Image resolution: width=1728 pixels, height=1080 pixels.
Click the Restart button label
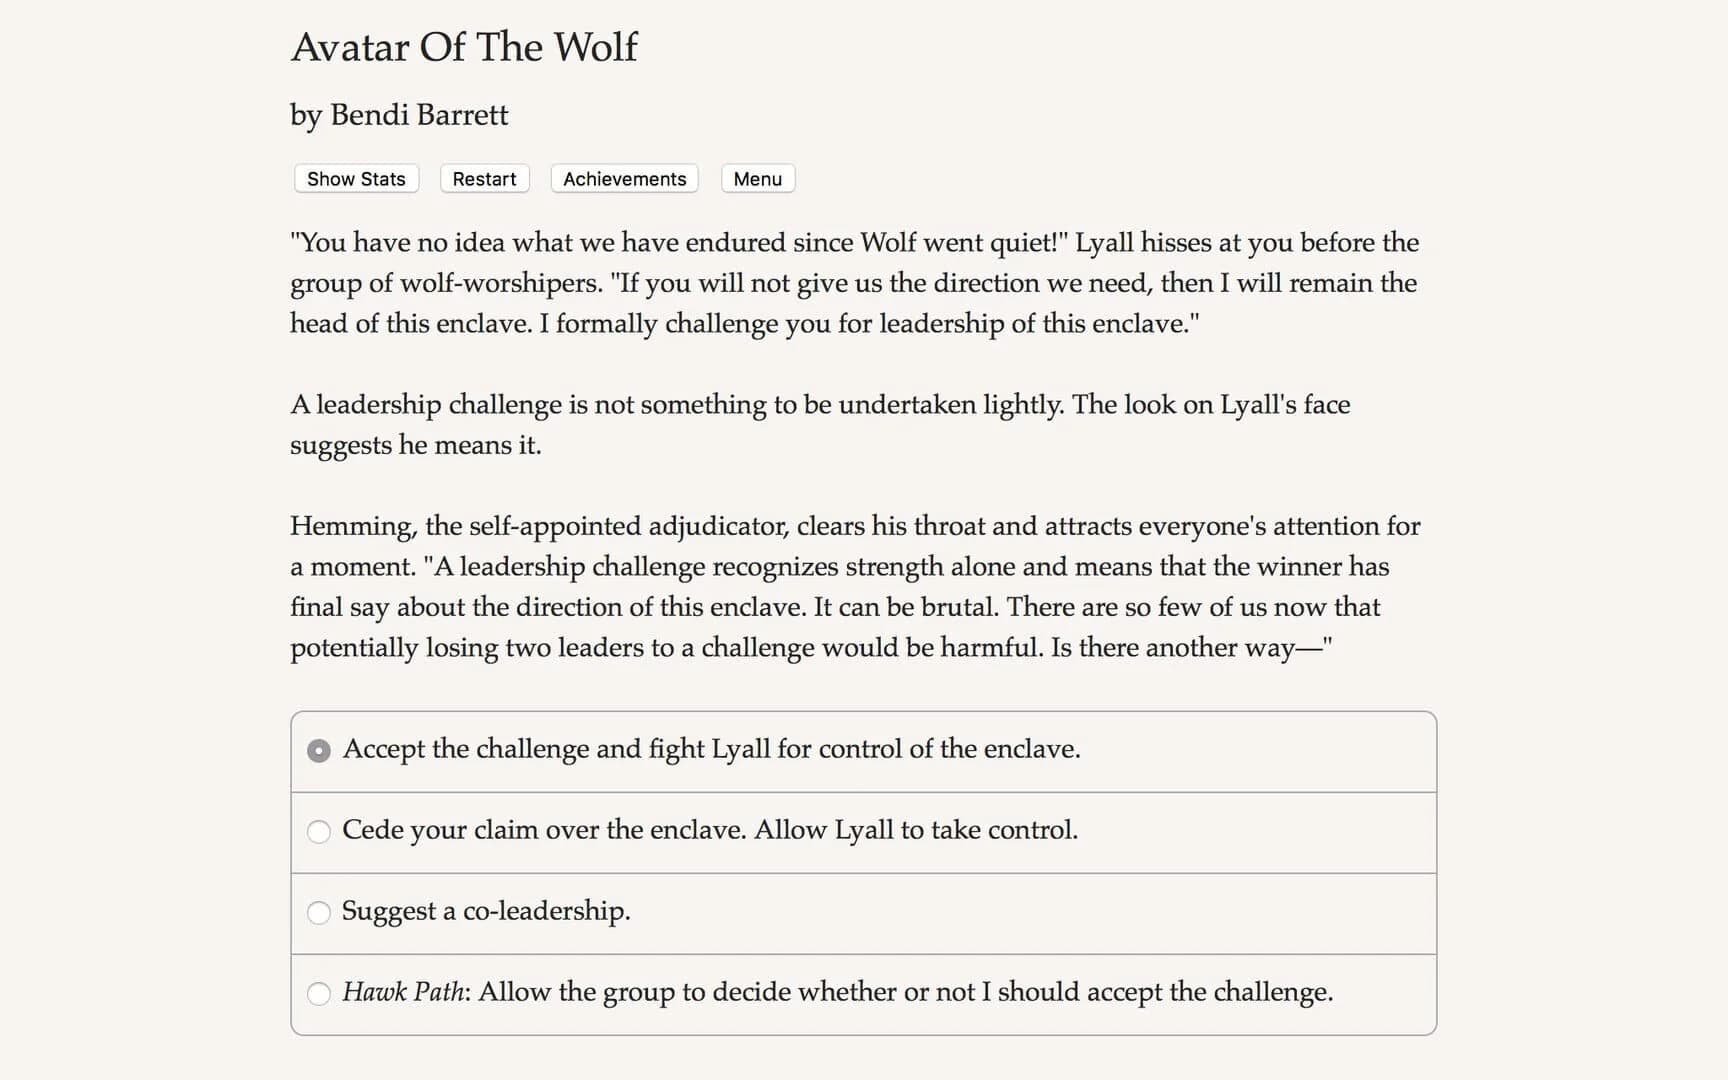(x=484, y=178)
